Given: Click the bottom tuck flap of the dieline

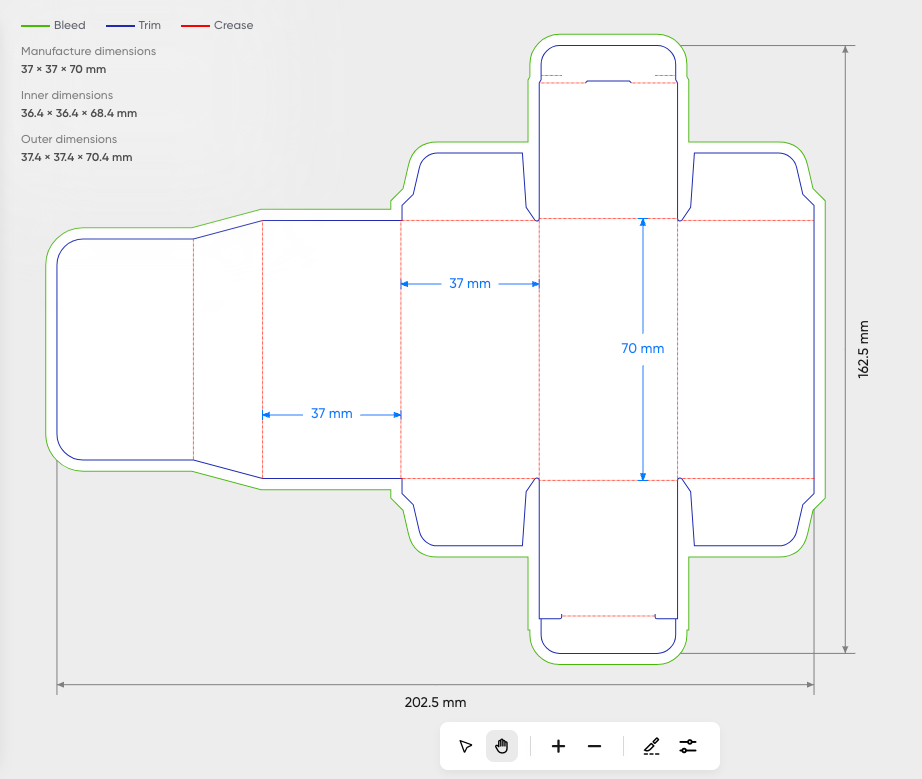Looking at the screenshot, I should 608,636.
